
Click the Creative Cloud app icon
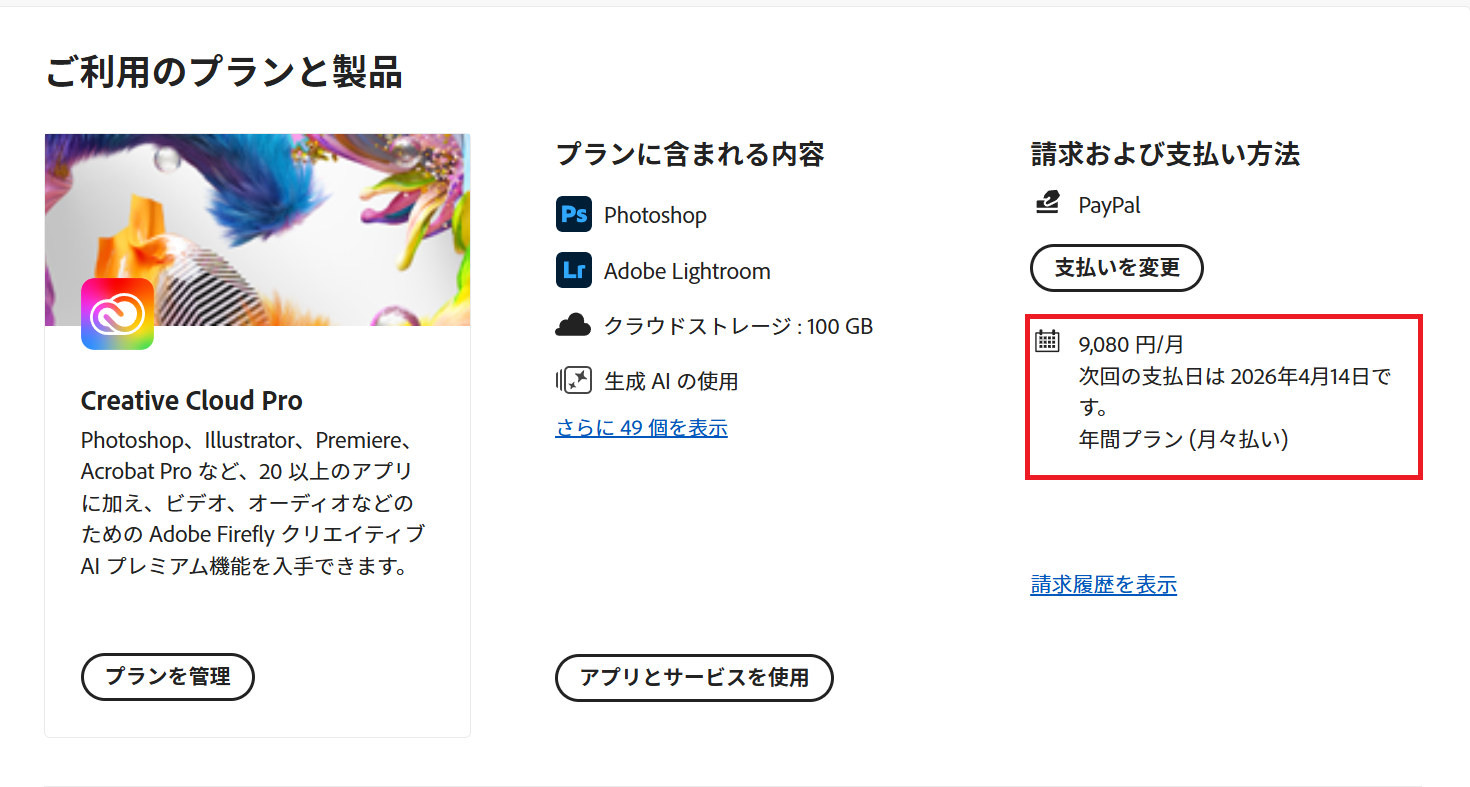pyautogui.click(x=117, y=314)
